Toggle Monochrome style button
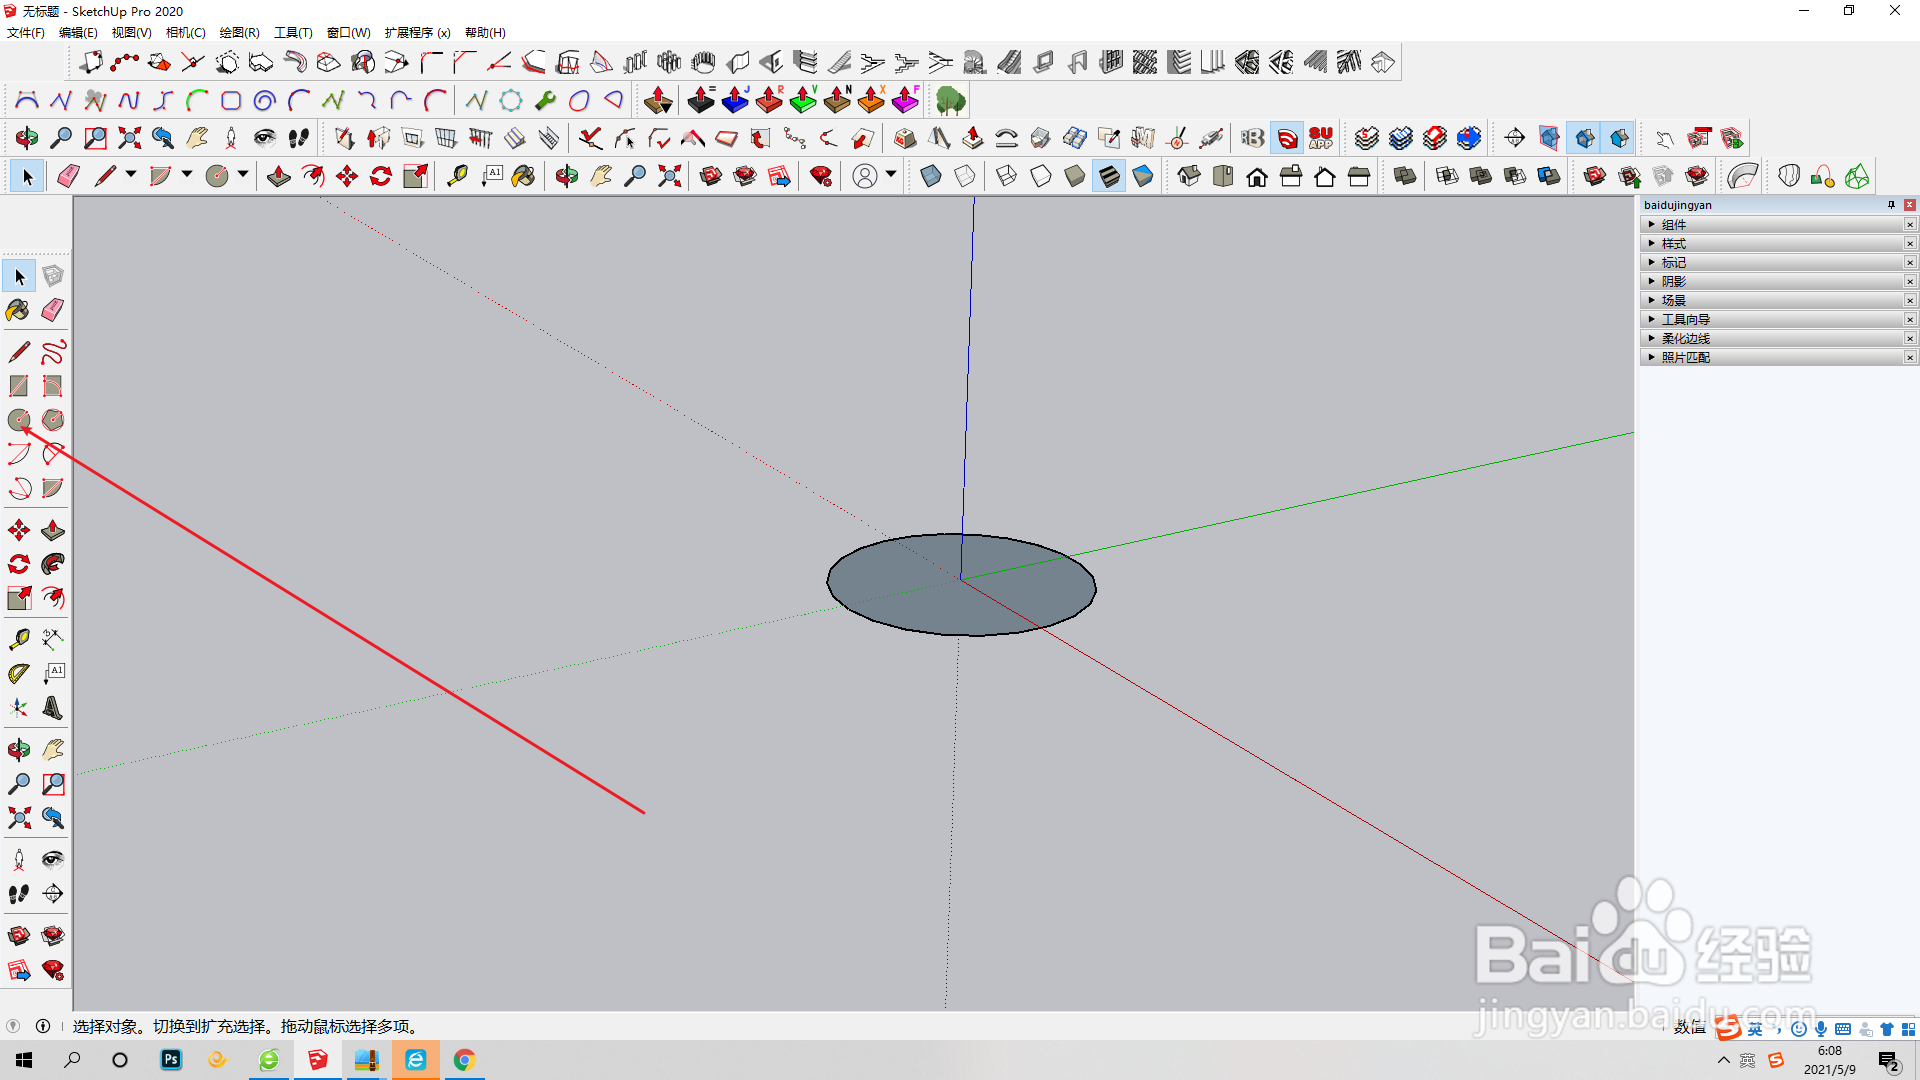Screen dimensions: 1920x1080 pyautogui.click(x=1143, y=177)
